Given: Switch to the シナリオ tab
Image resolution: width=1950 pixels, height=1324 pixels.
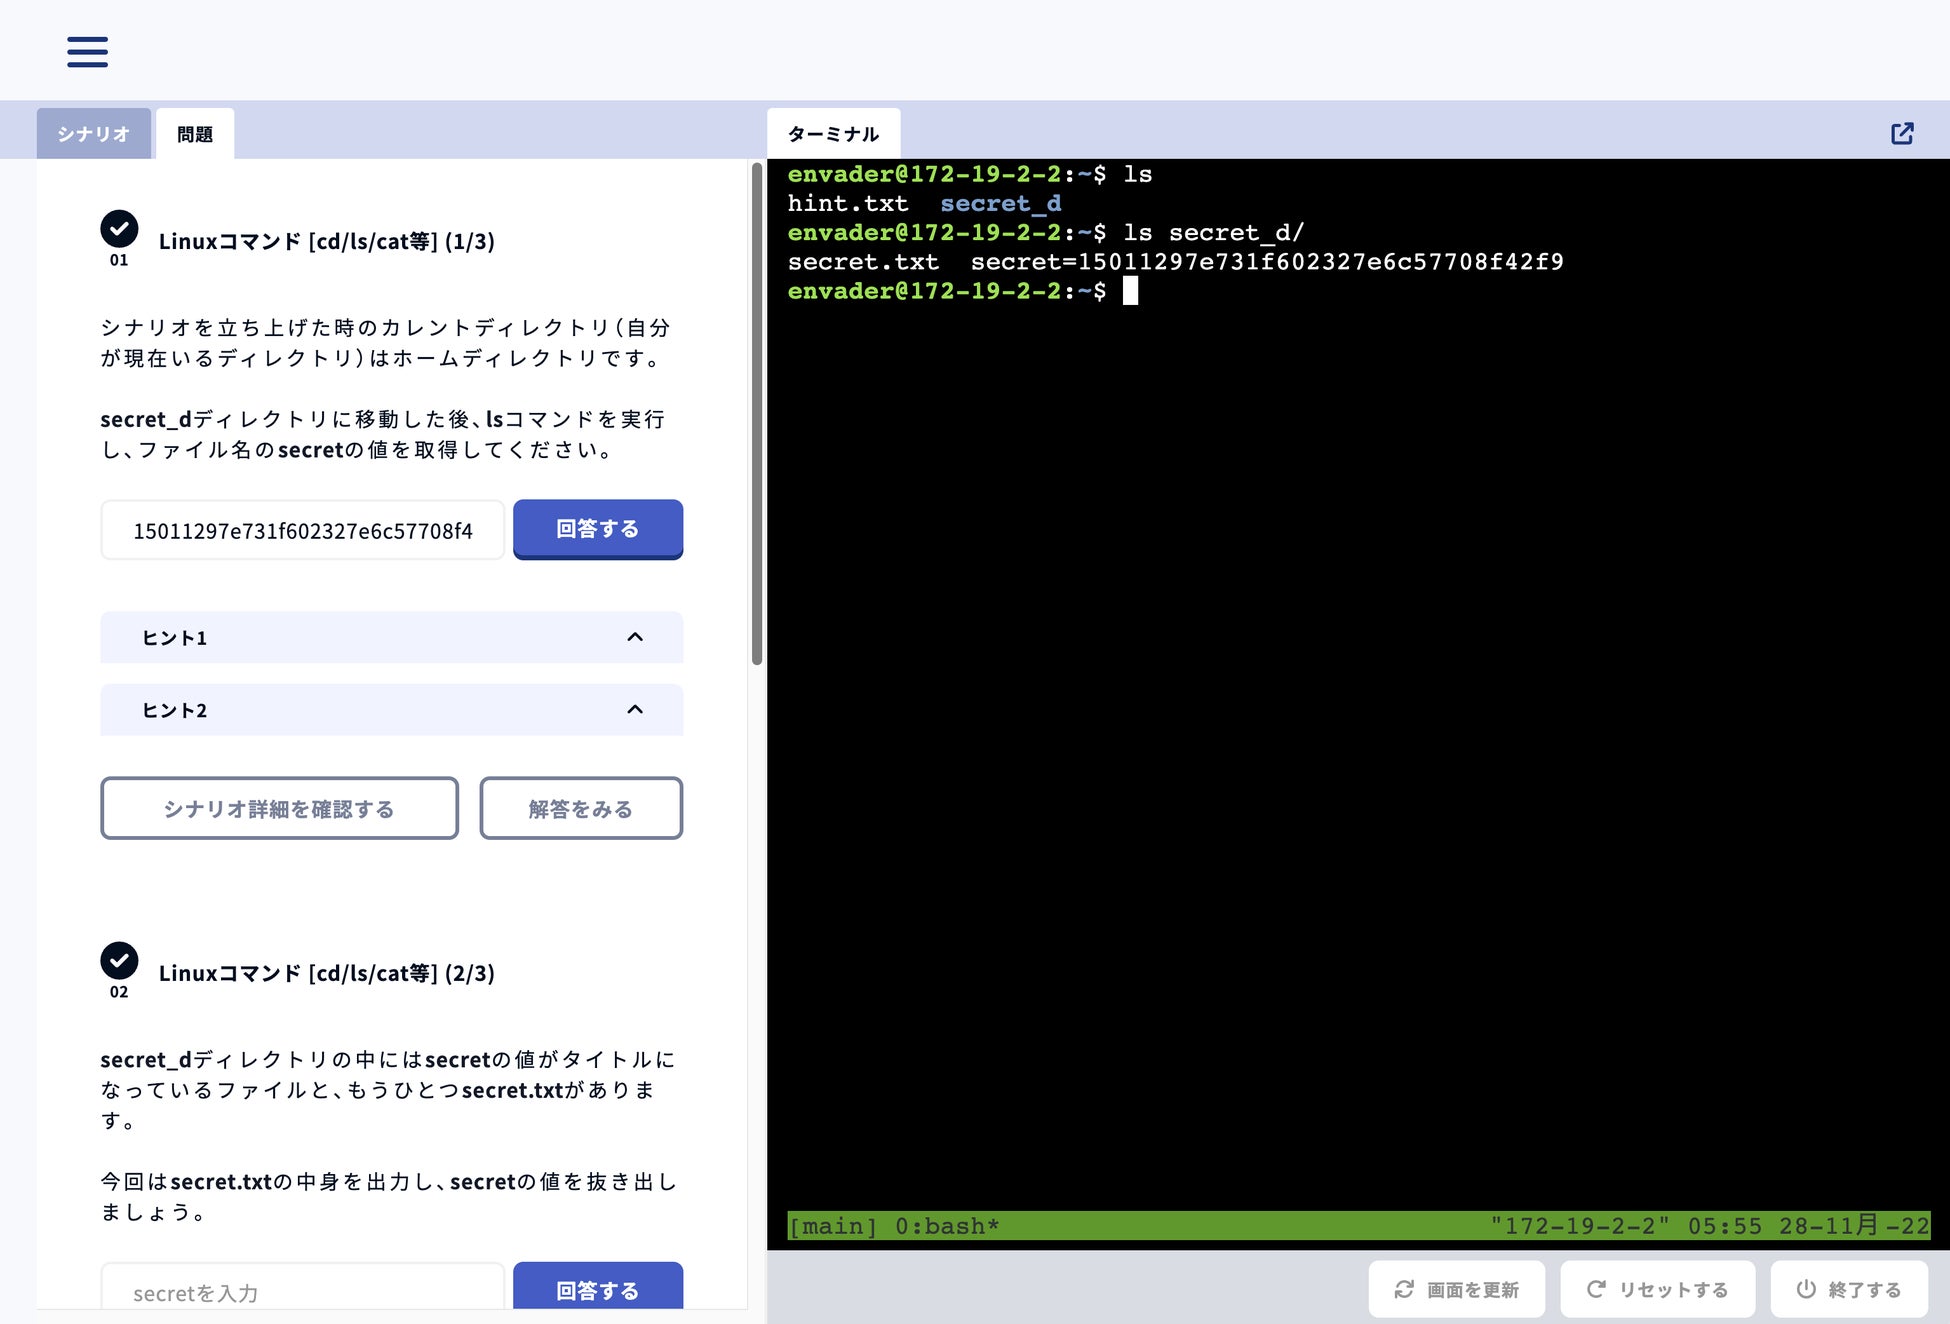Looking at the screenshot, I should (93, 134).
